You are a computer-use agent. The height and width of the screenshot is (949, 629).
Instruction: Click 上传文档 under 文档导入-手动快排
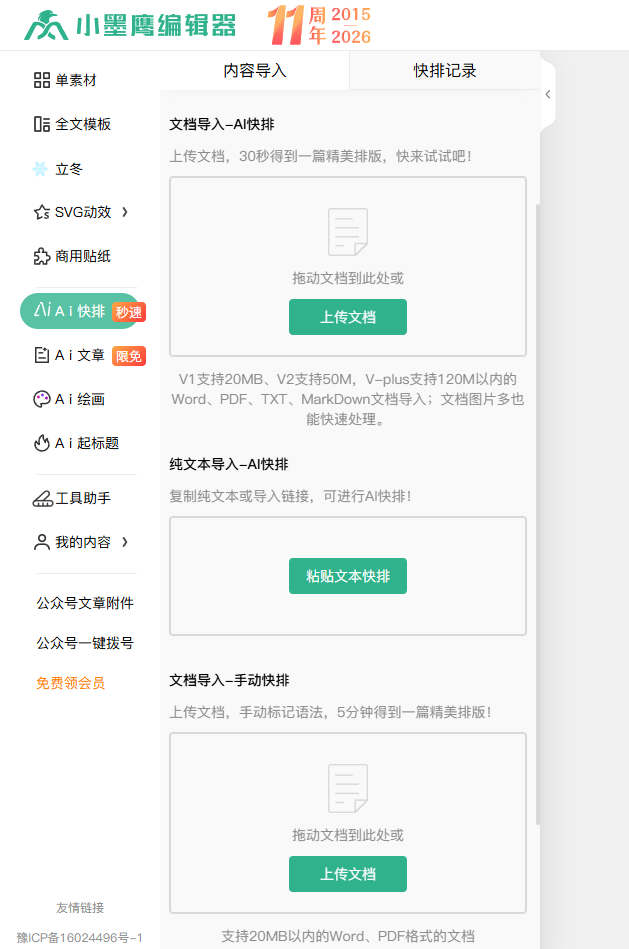tap(347, 873)
